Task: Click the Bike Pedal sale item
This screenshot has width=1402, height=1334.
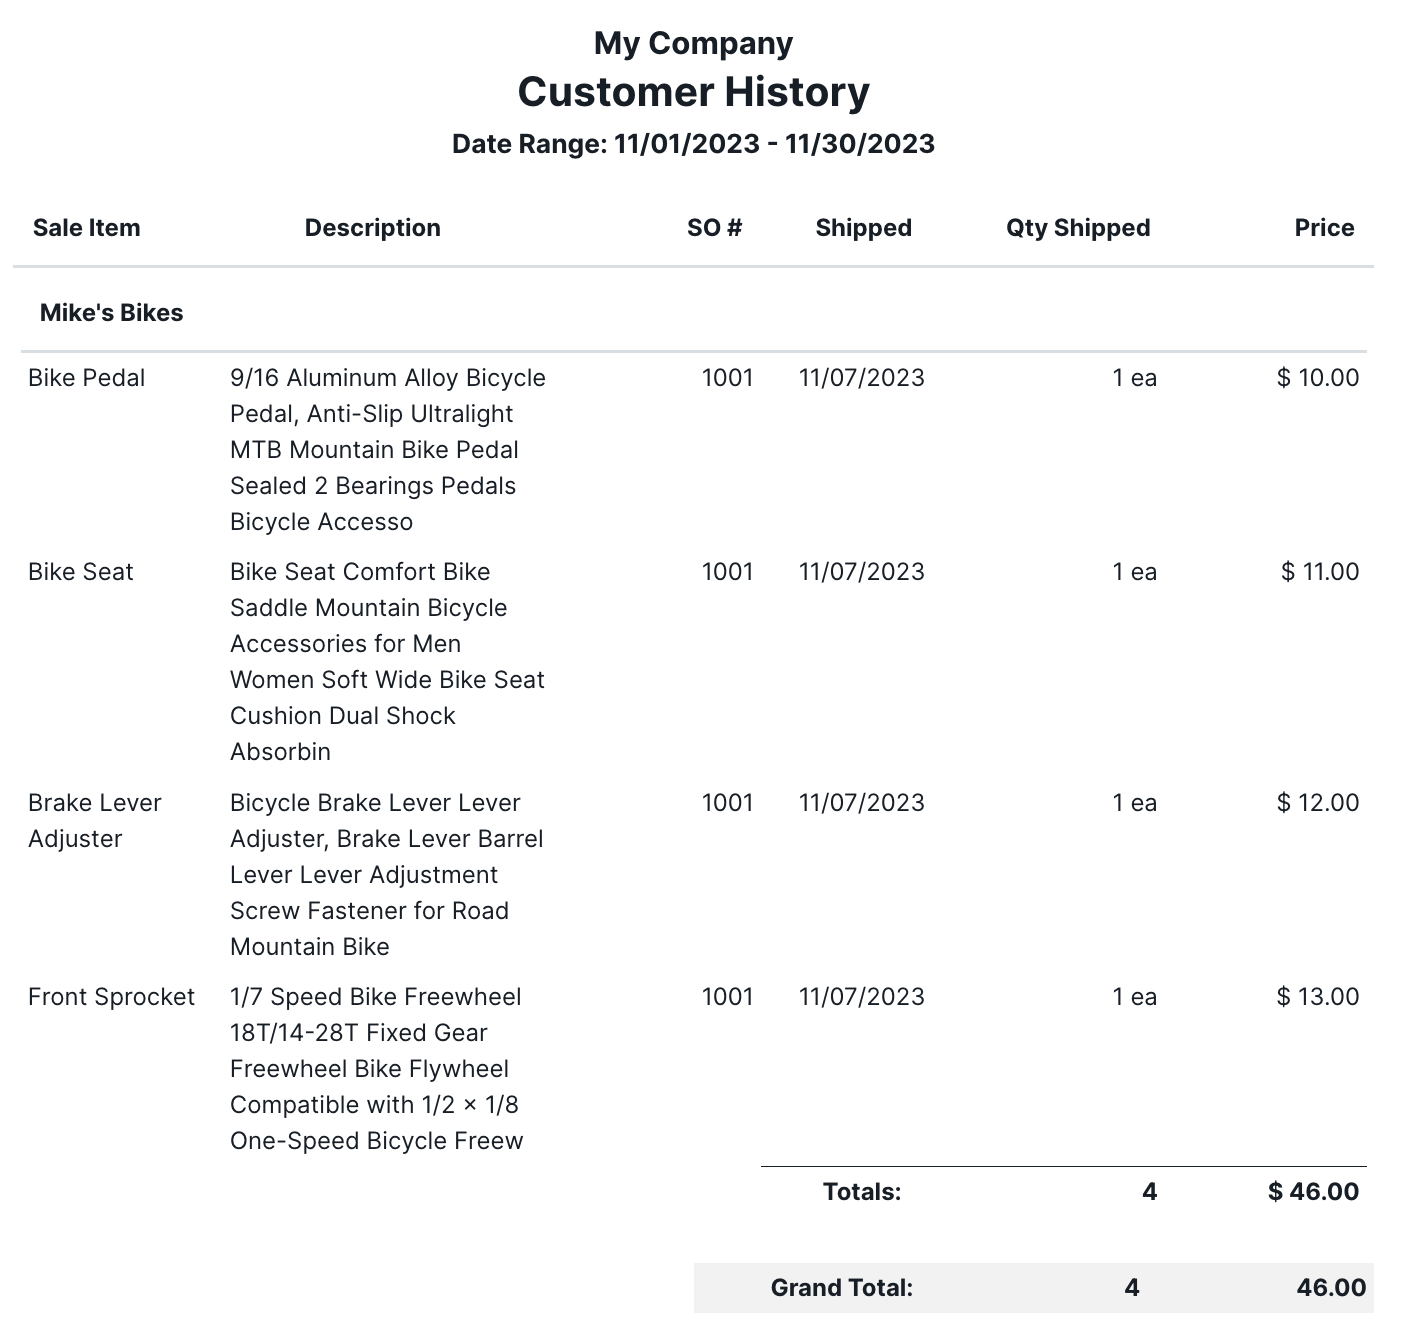Action: (87, 378)
